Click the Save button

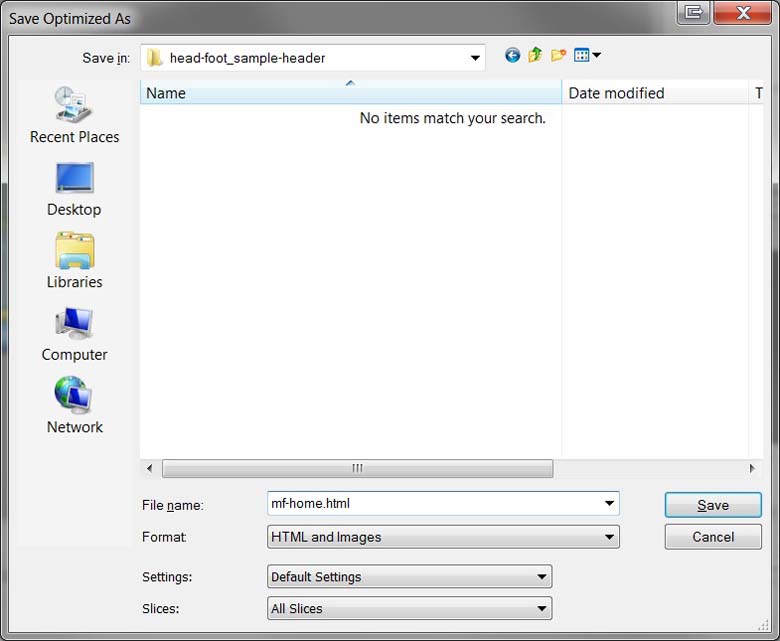[713, 505]
